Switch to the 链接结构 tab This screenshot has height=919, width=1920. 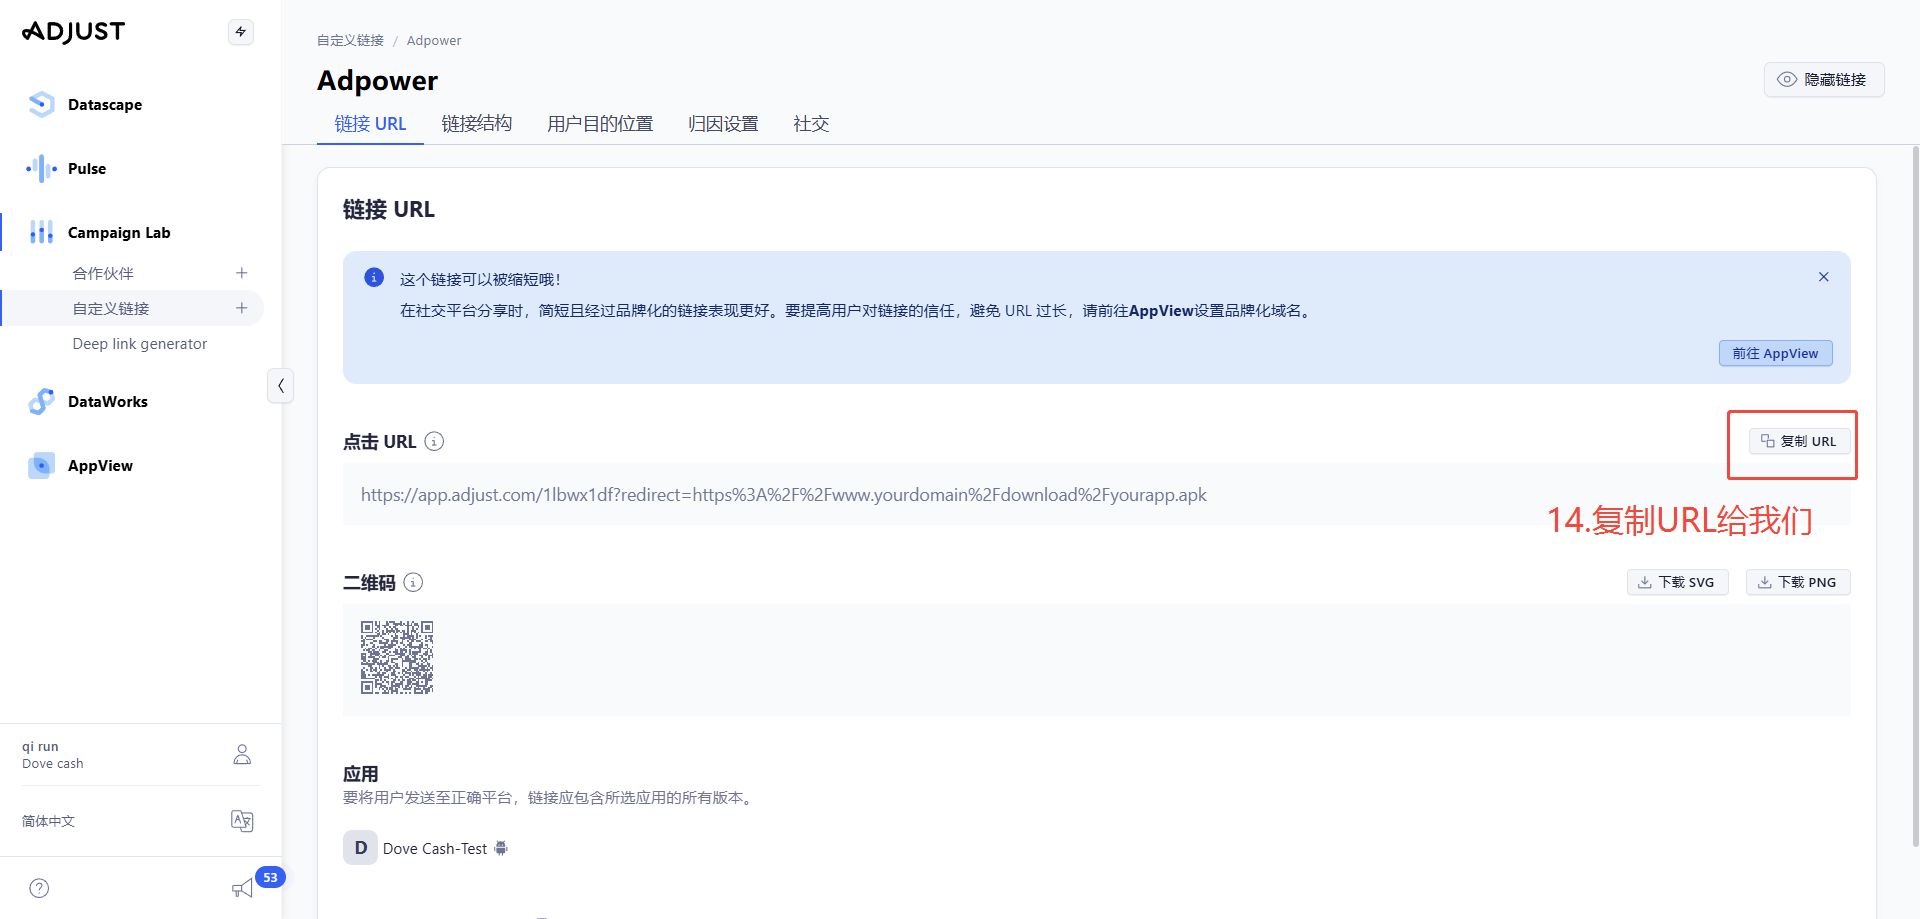coord(477,124)
